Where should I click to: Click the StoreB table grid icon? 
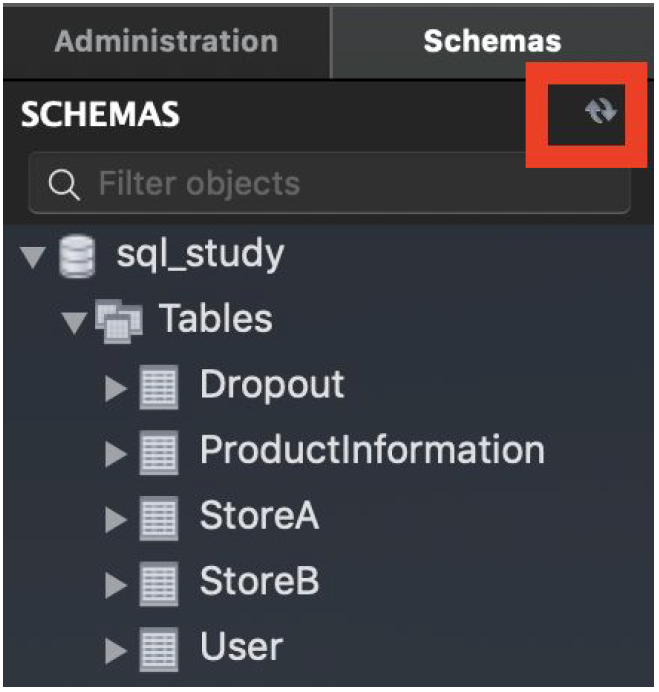tap(159, 584)
